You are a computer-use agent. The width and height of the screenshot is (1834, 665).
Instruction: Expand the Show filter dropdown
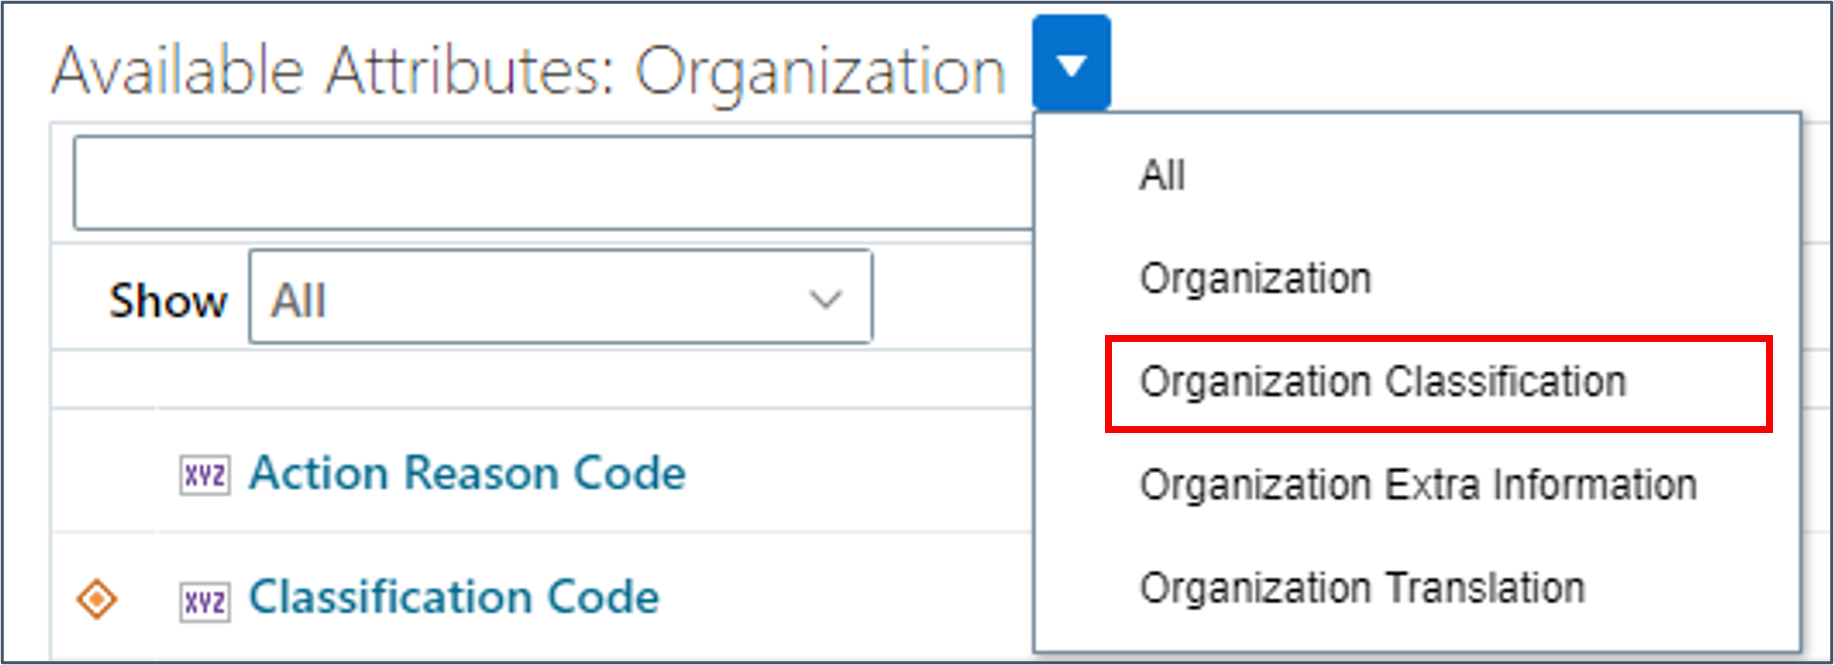coord(560,297)
